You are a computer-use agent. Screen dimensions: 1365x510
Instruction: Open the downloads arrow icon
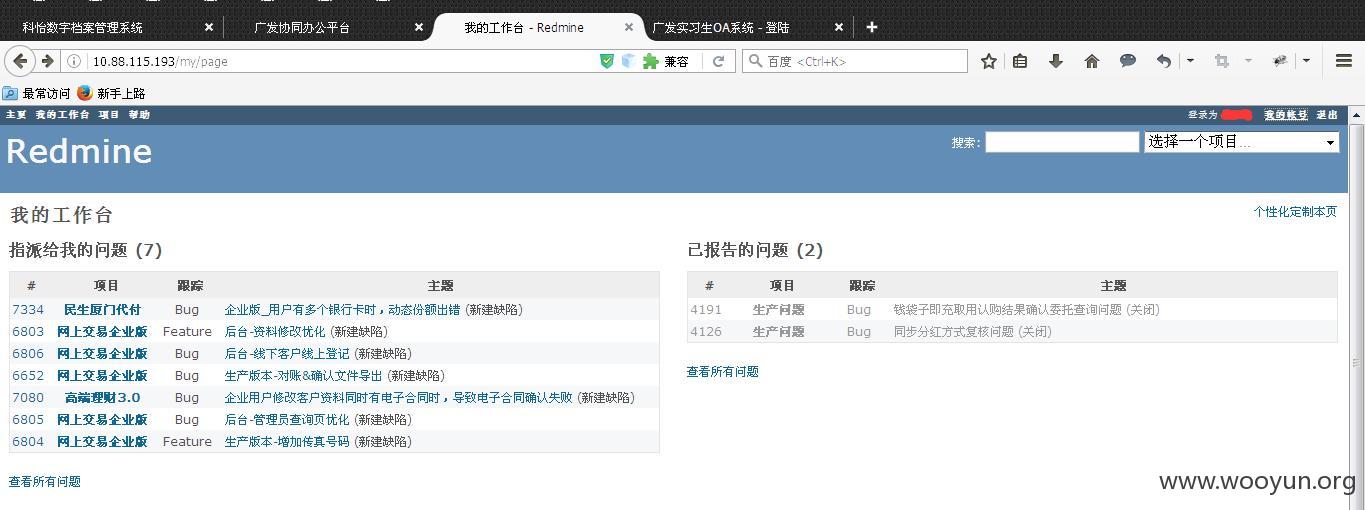click(1055, 61)
